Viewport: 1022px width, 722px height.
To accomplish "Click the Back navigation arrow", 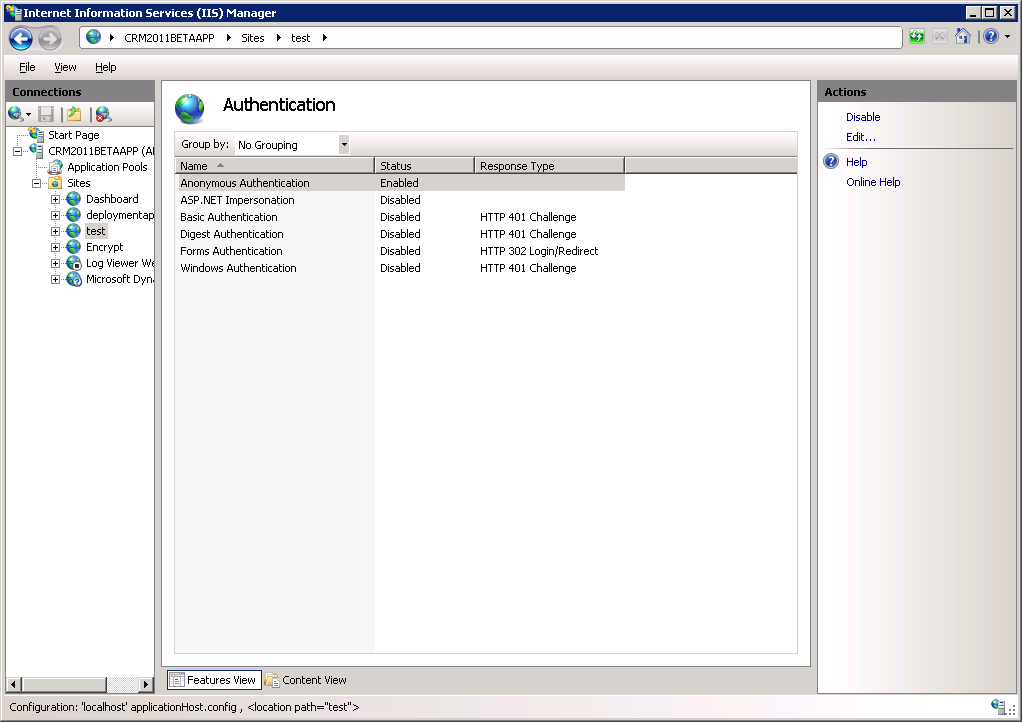I will point(19,37).
